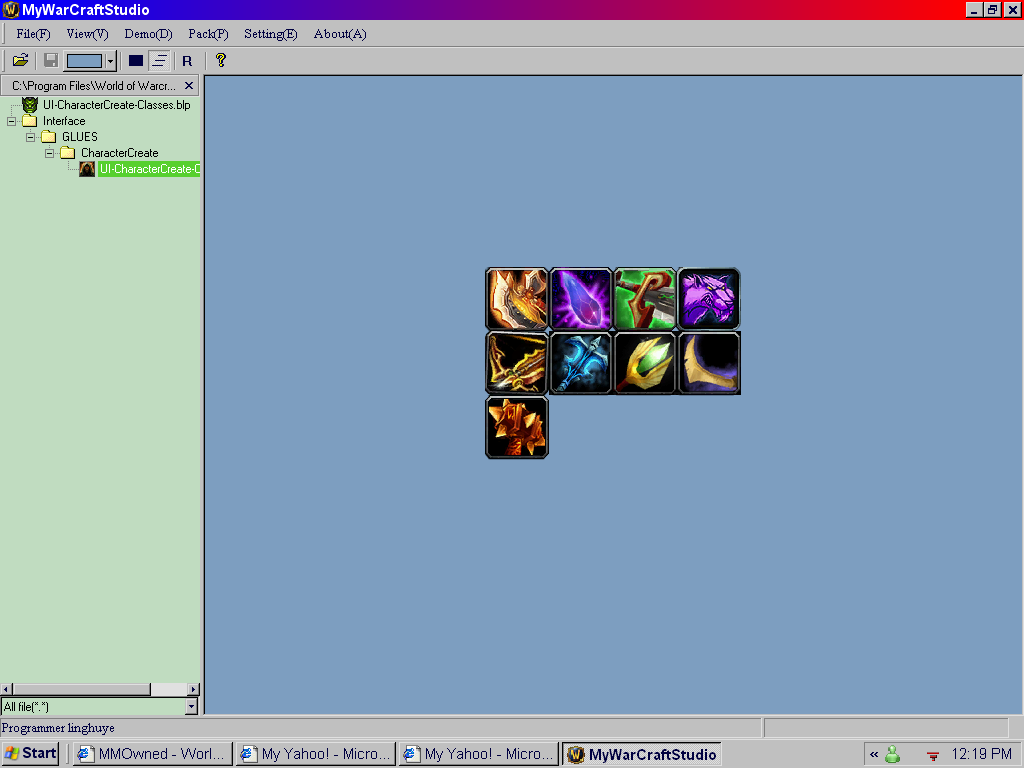The image size is (1024, 768).
Task: Collapse the GLUES tree node
Action: point(30,137)
